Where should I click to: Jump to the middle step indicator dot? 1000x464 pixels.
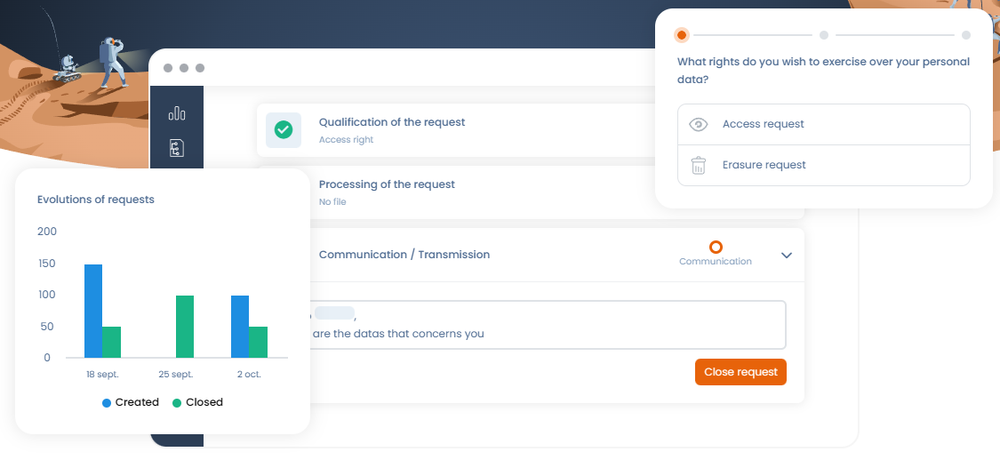tap(824, 35)
